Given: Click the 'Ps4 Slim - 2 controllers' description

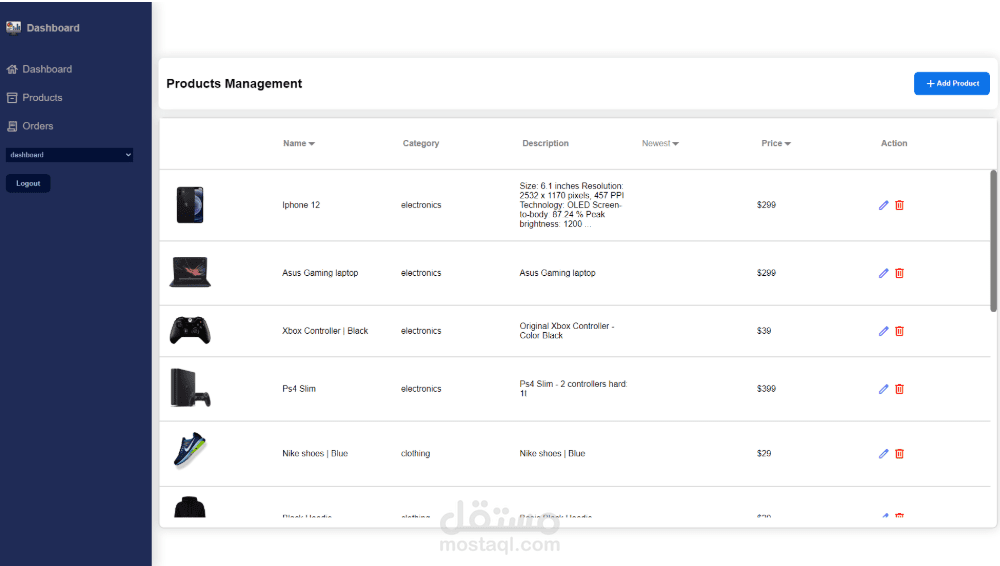Looking at the screenshot, I should pyautogui.click(x=573, y=389).
